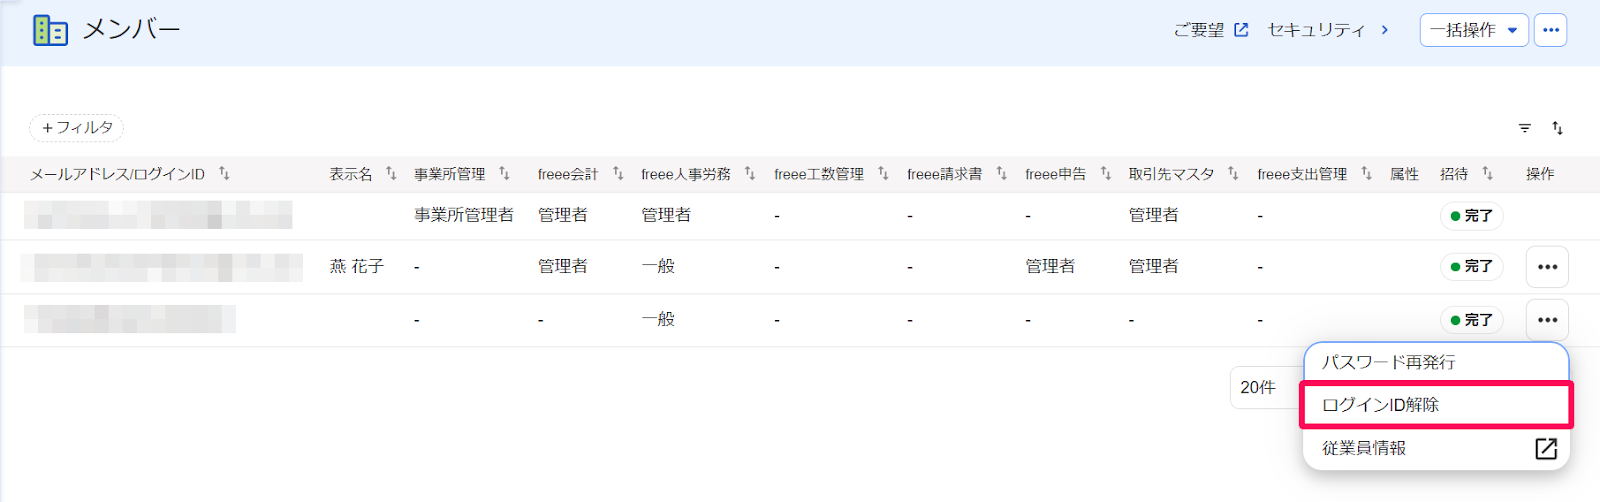
Task: Open the ご要望 external link
Action: pos(1211,30)
